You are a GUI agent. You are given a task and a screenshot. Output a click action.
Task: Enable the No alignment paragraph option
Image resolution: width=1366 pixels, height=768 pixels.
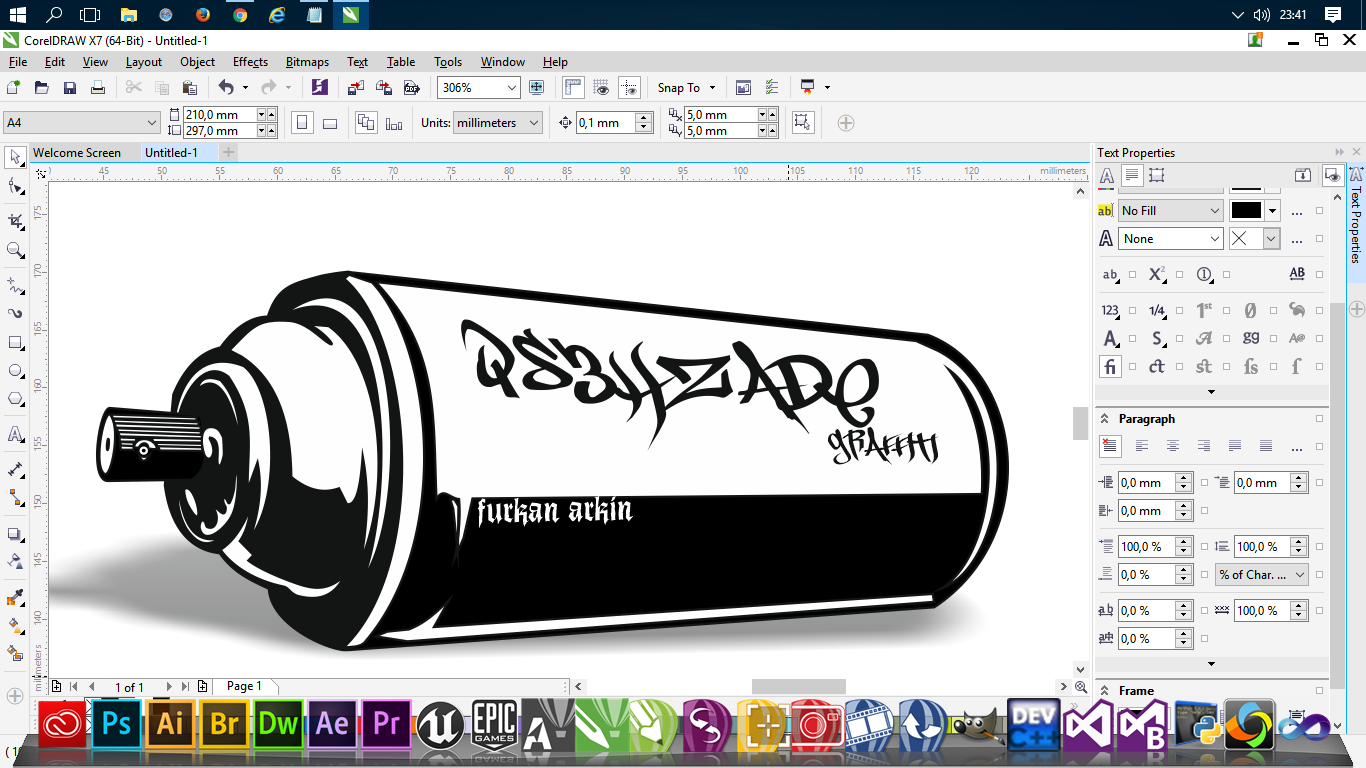tap(1110, 446)
